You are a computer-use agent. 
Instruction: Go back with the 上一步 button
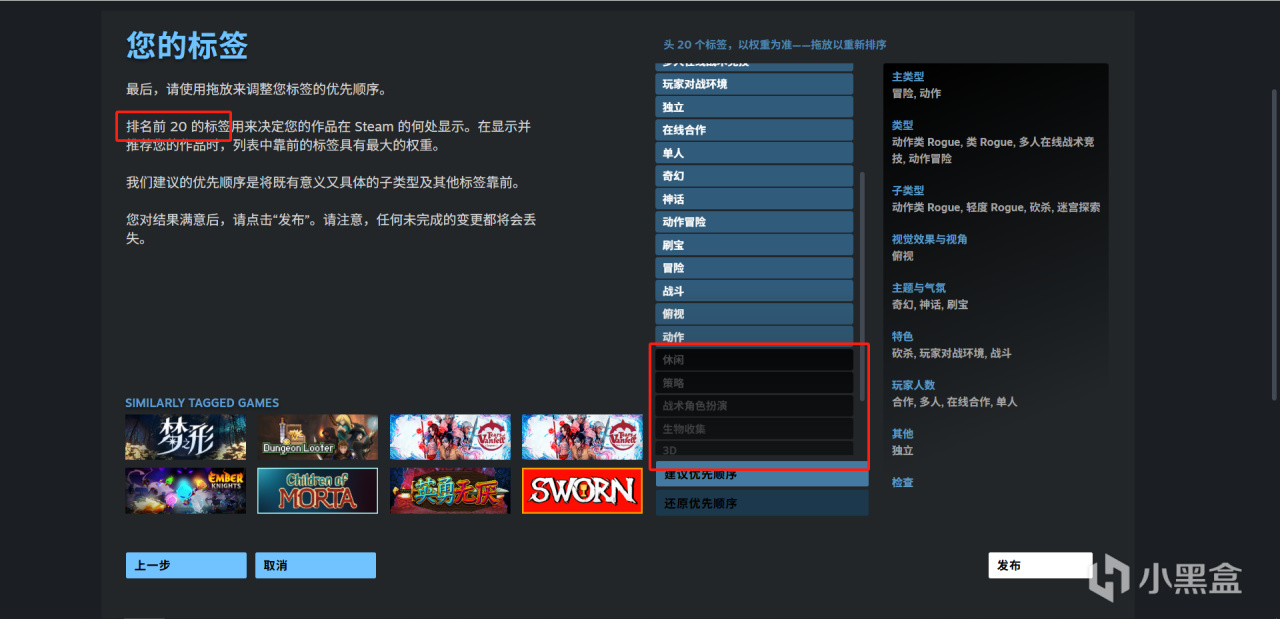pos(186,565)
